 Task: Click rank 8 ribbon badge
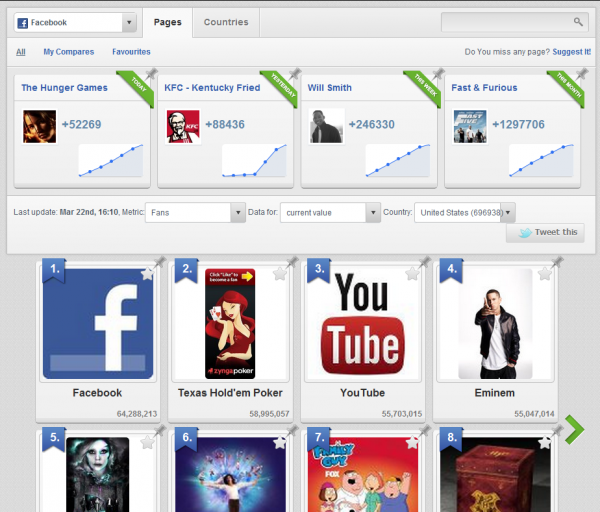click(452, 439)
